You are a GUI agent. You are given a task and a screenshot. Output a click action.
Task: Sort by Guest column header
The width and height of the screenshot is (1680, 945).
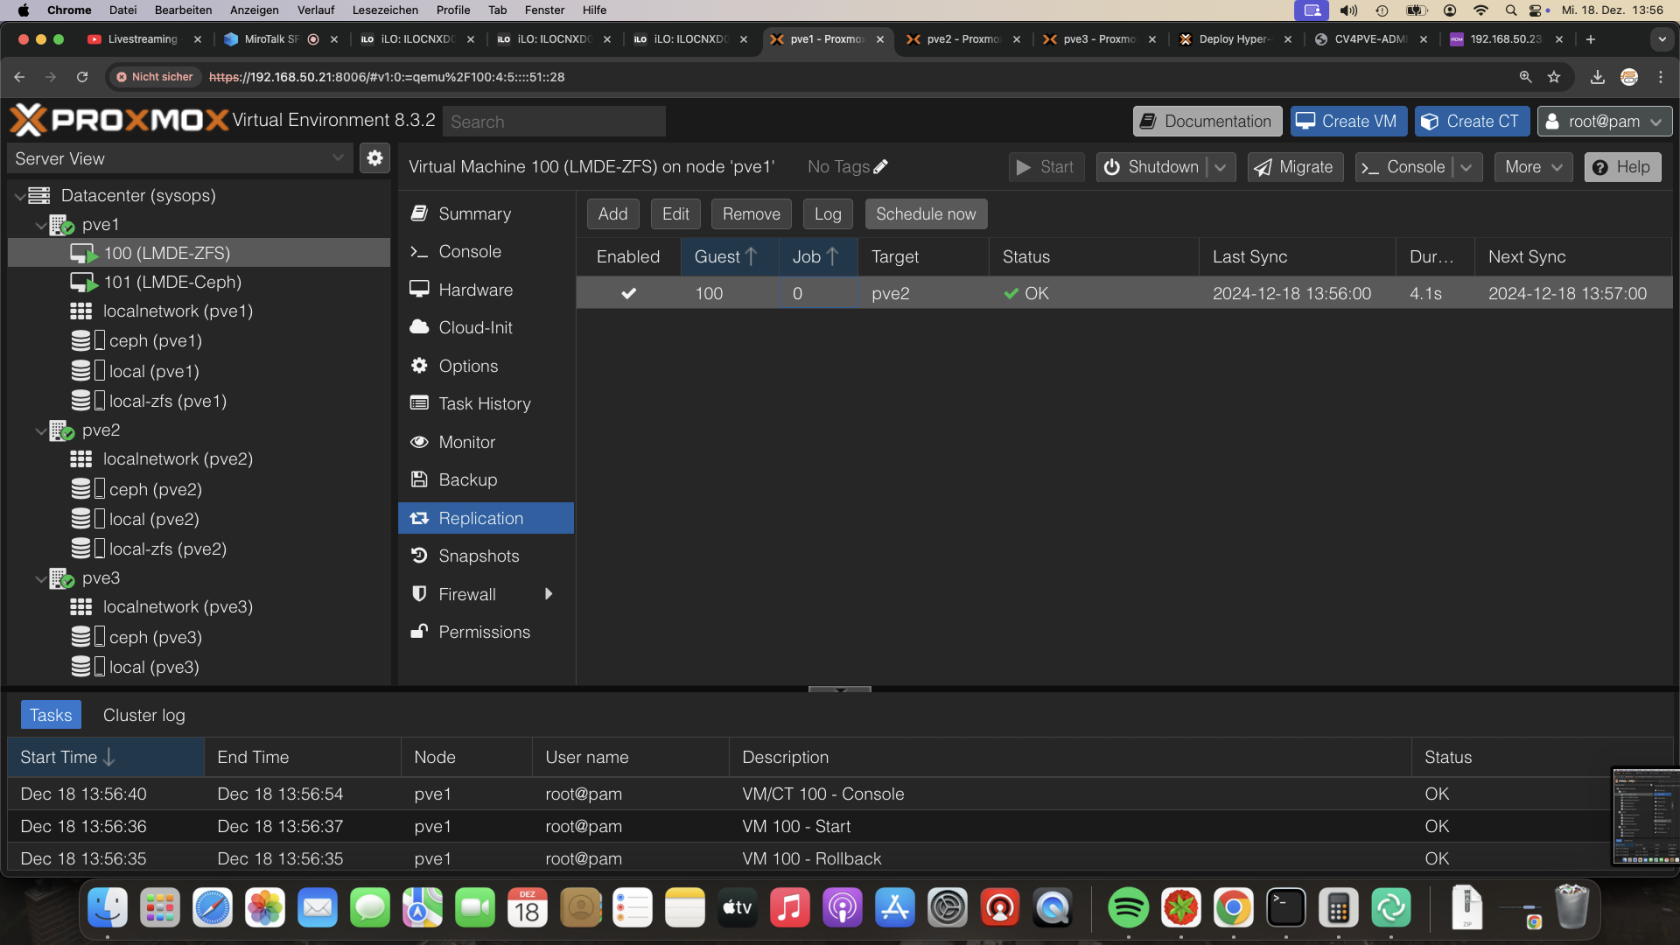tap(729, 257)
